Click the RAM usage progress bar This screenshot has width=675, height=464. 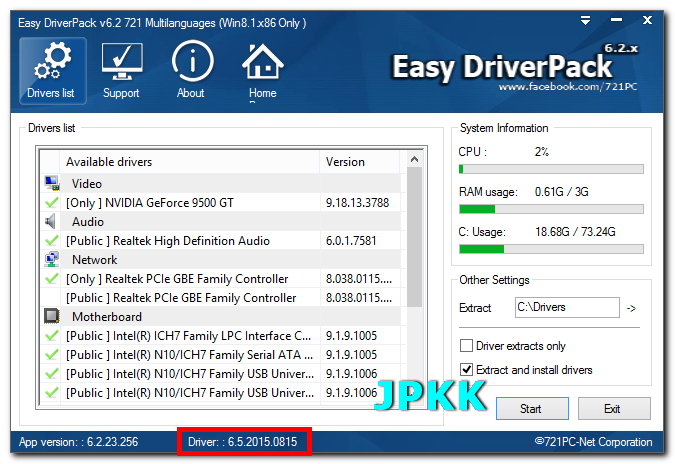click(551, 209)
